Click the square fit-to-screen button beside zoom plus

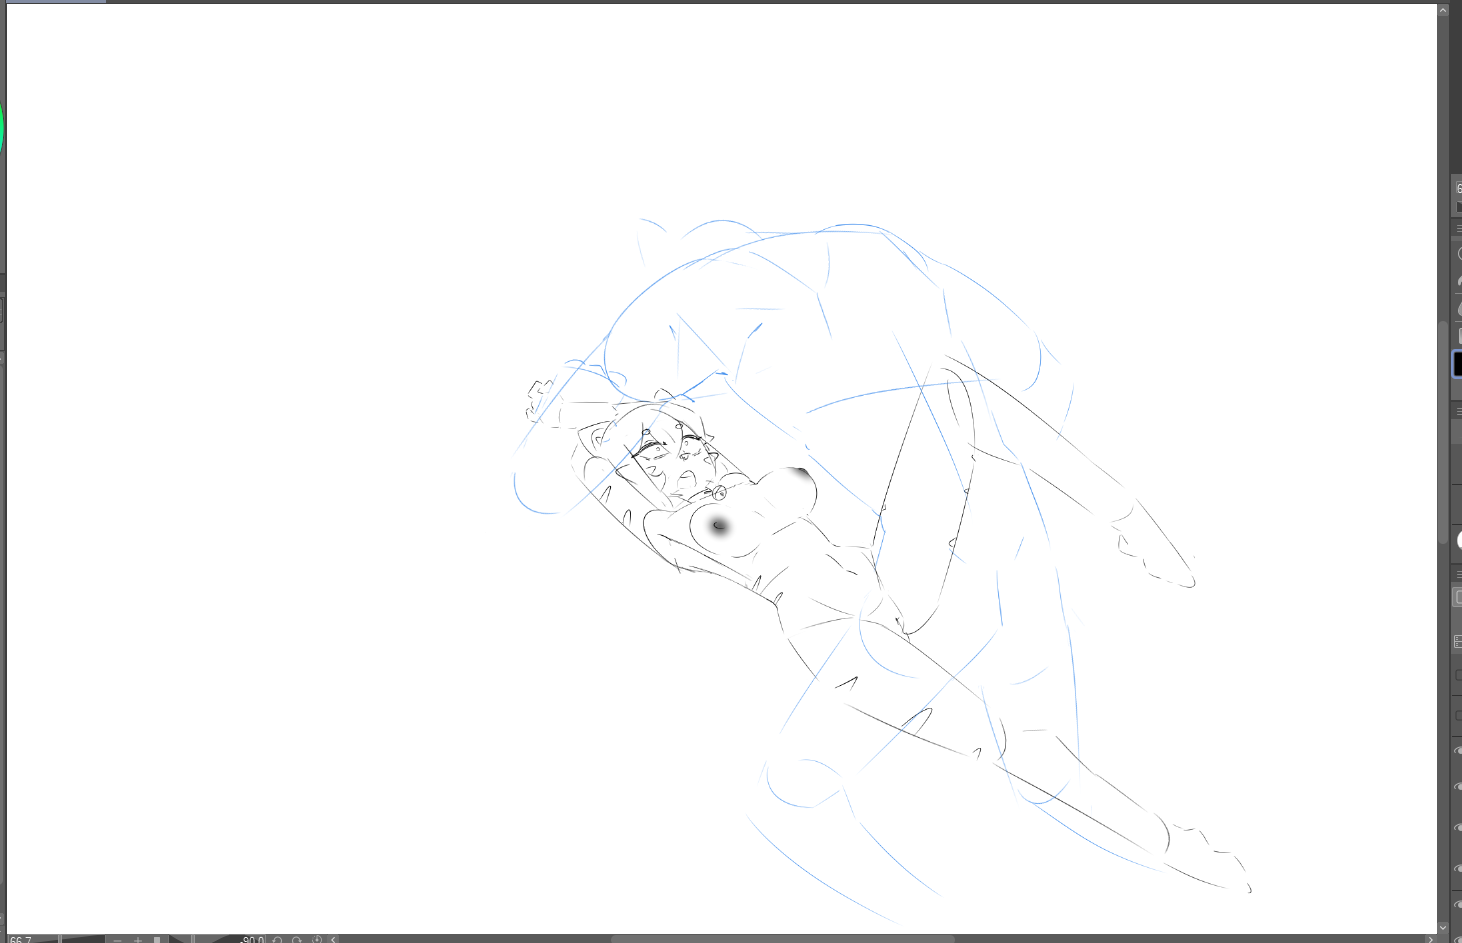[157, 939]
